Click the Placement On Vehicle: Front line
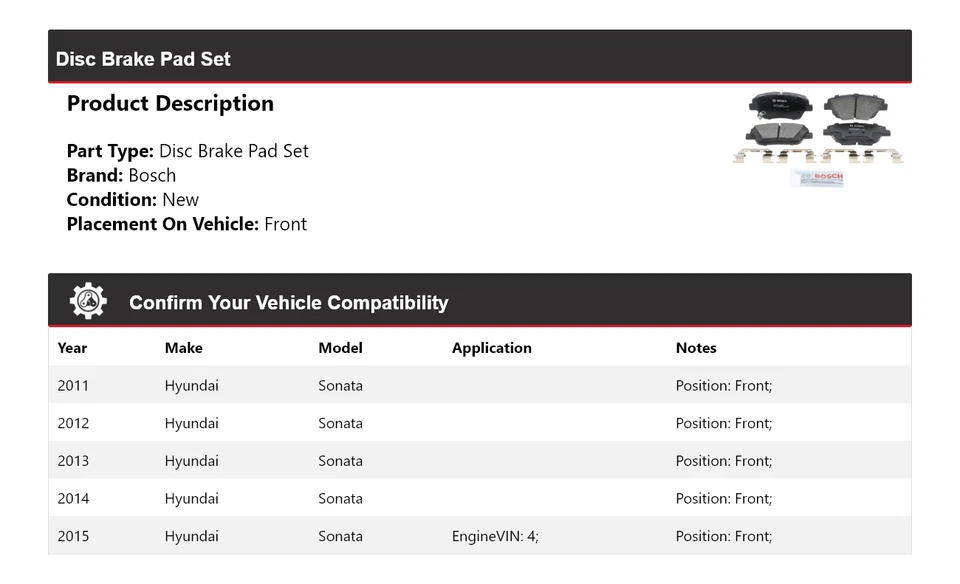 point(186,224)
